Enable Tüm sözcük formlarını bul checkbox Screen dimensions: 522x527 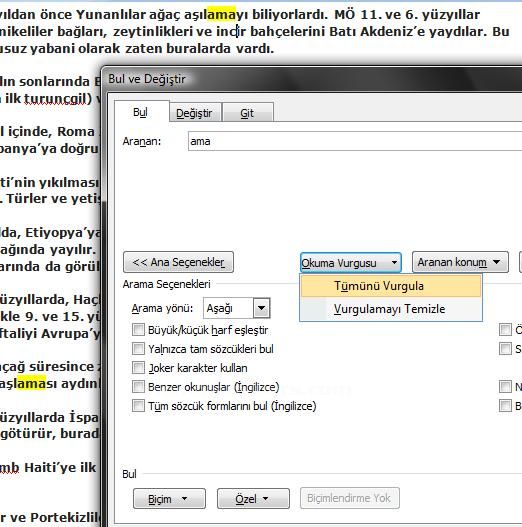pos(138,406)
